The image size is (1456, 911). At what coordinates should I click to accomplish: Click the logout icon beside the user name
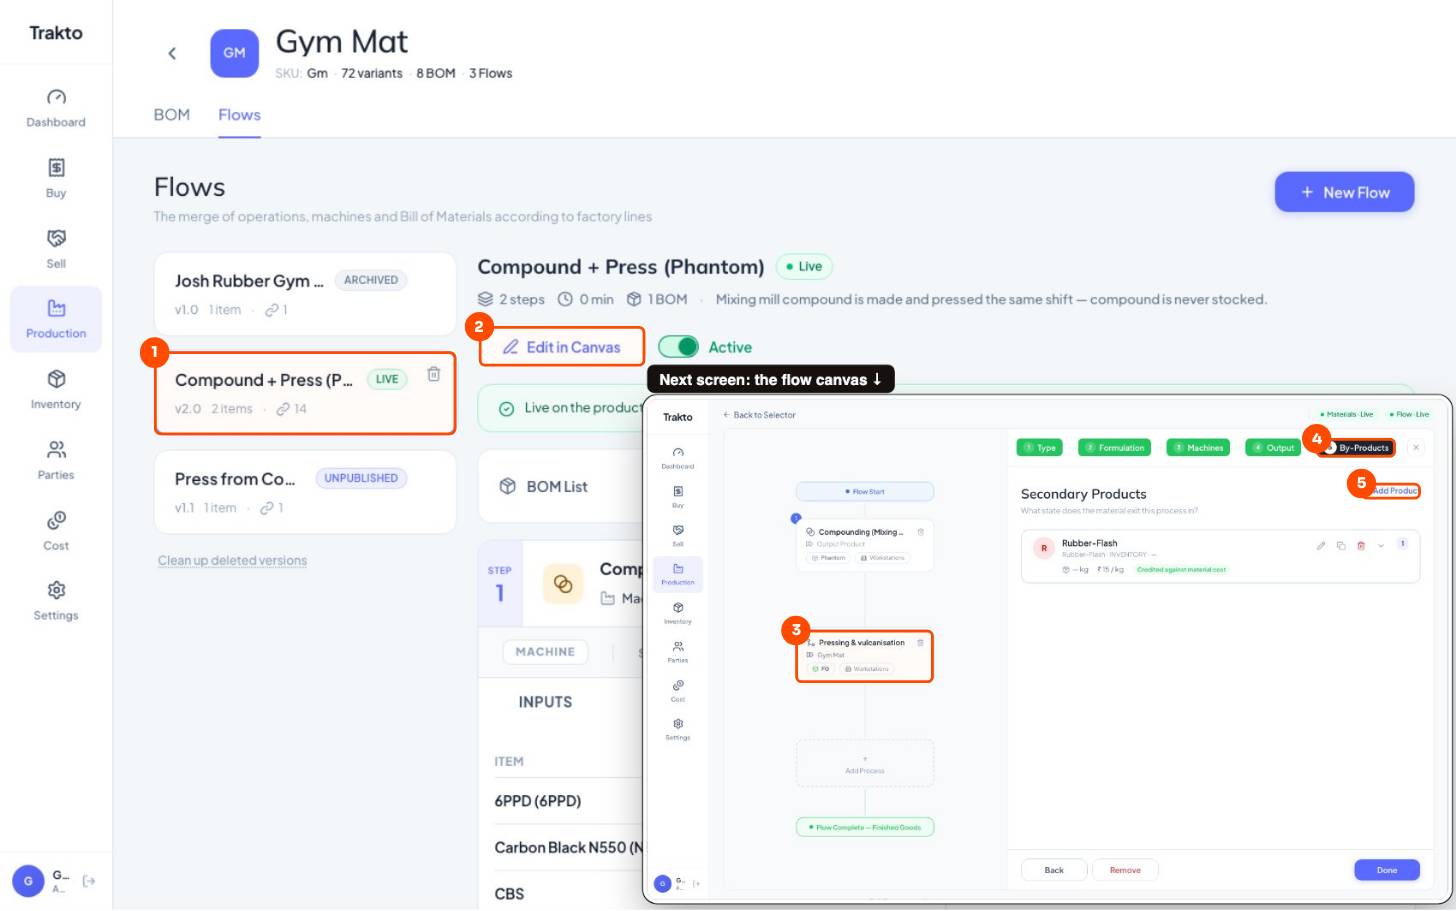pyautogui.click(x=89, y=881)
